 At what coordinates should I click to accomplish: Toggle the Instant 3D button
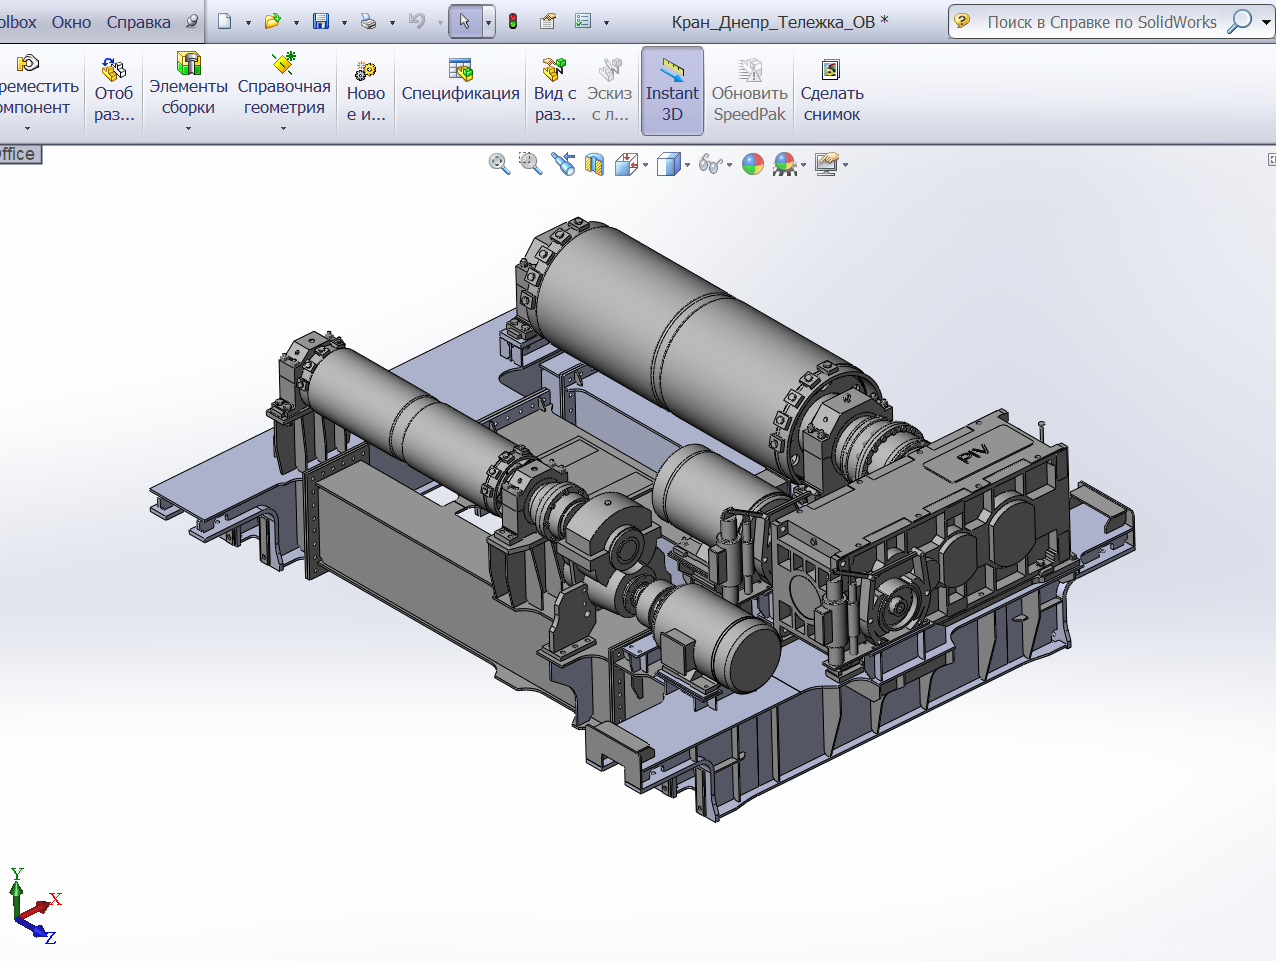coord(672,91)
